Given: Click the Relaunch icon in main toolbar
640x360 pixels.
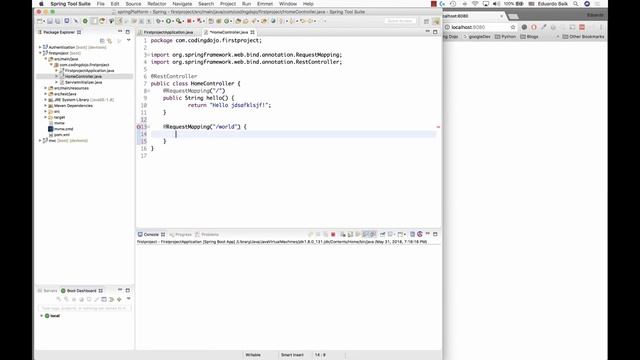Looking at the screenshot, I should [199, 21].
